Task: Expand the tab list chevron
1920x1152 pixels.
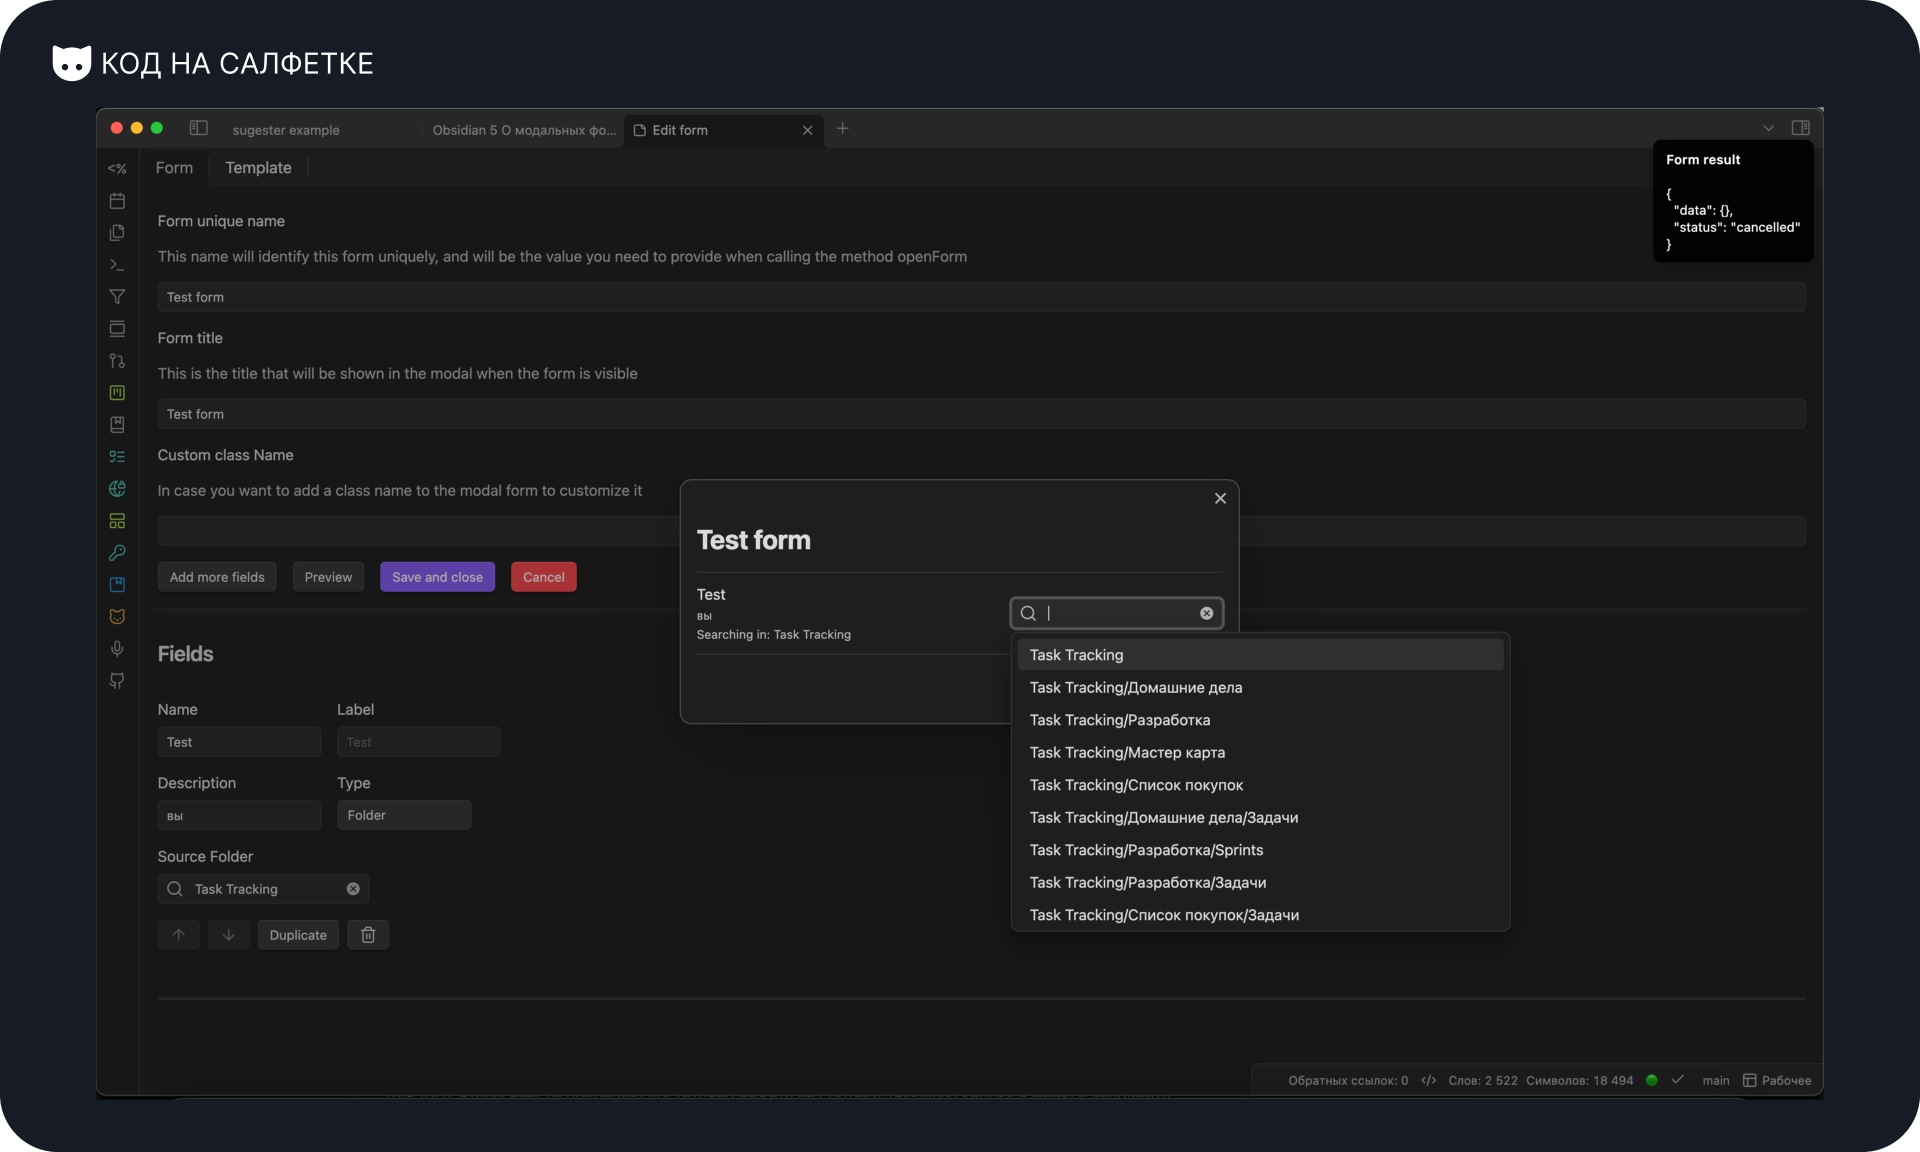Action: (1768, 128)
